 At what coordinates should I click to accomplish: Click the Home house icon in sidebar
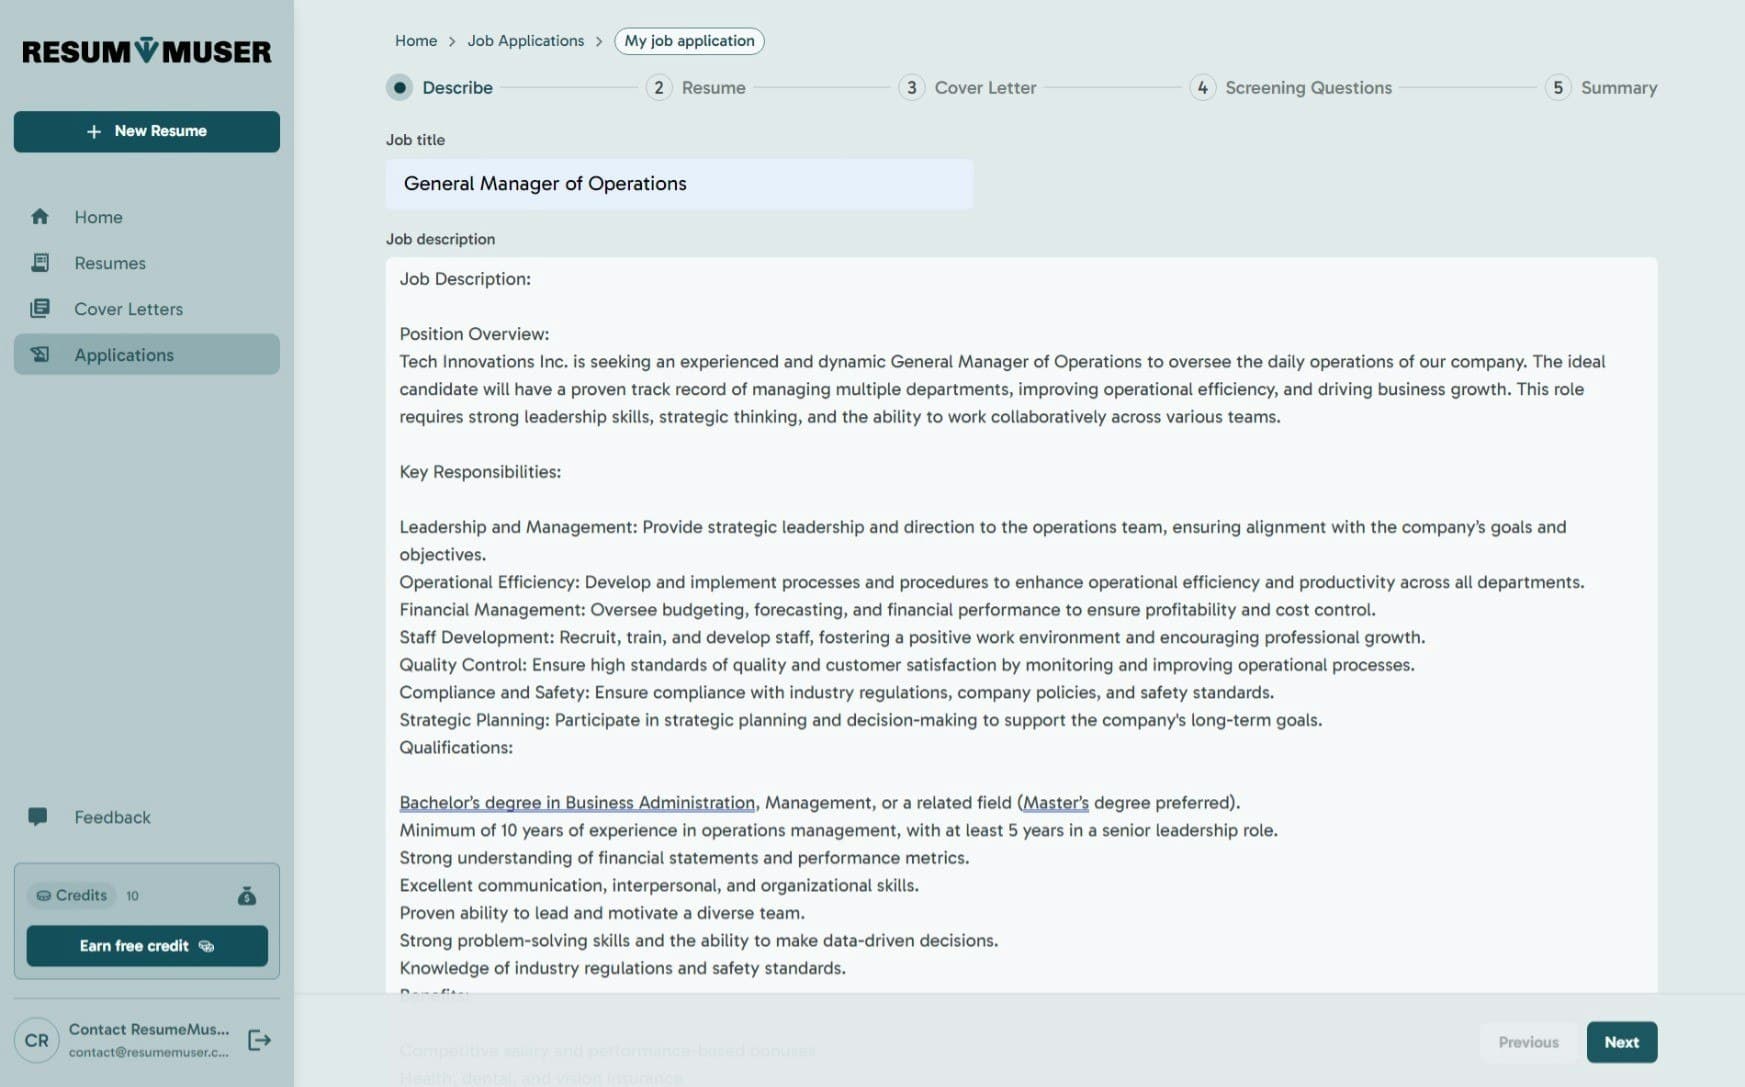point(40,217)
